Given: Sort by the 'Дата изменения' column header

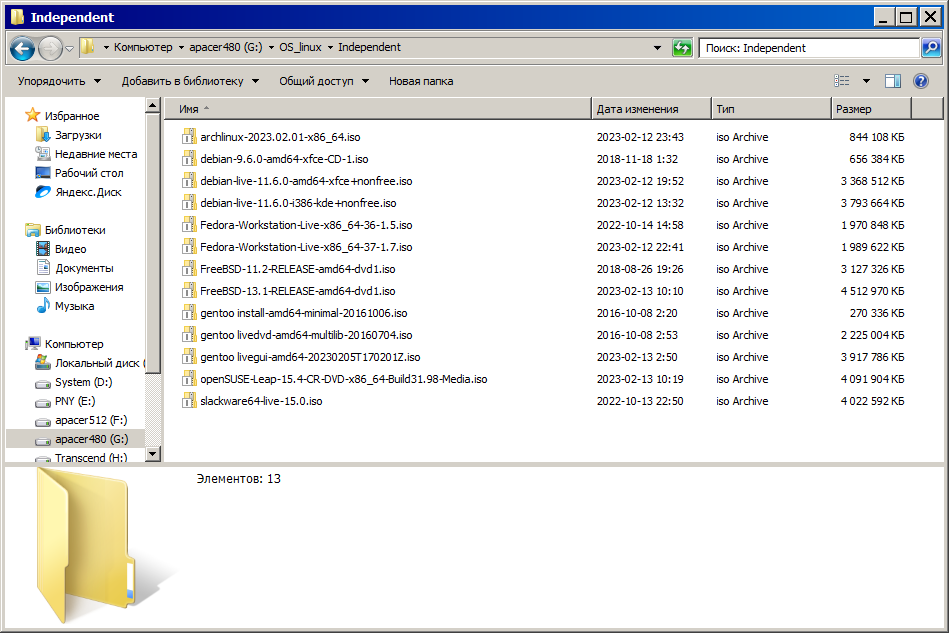Looking at the screenshot, I should pos(651,109).
